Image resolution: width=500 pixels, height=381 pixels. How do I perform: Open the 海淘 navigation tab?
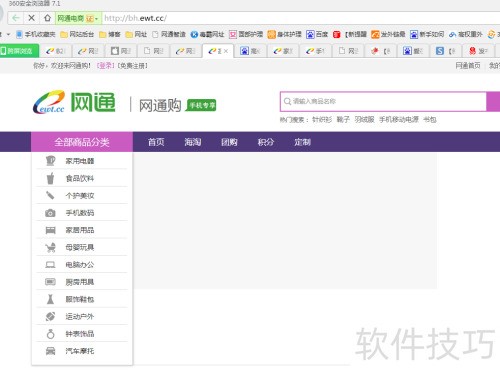(193, 142)
